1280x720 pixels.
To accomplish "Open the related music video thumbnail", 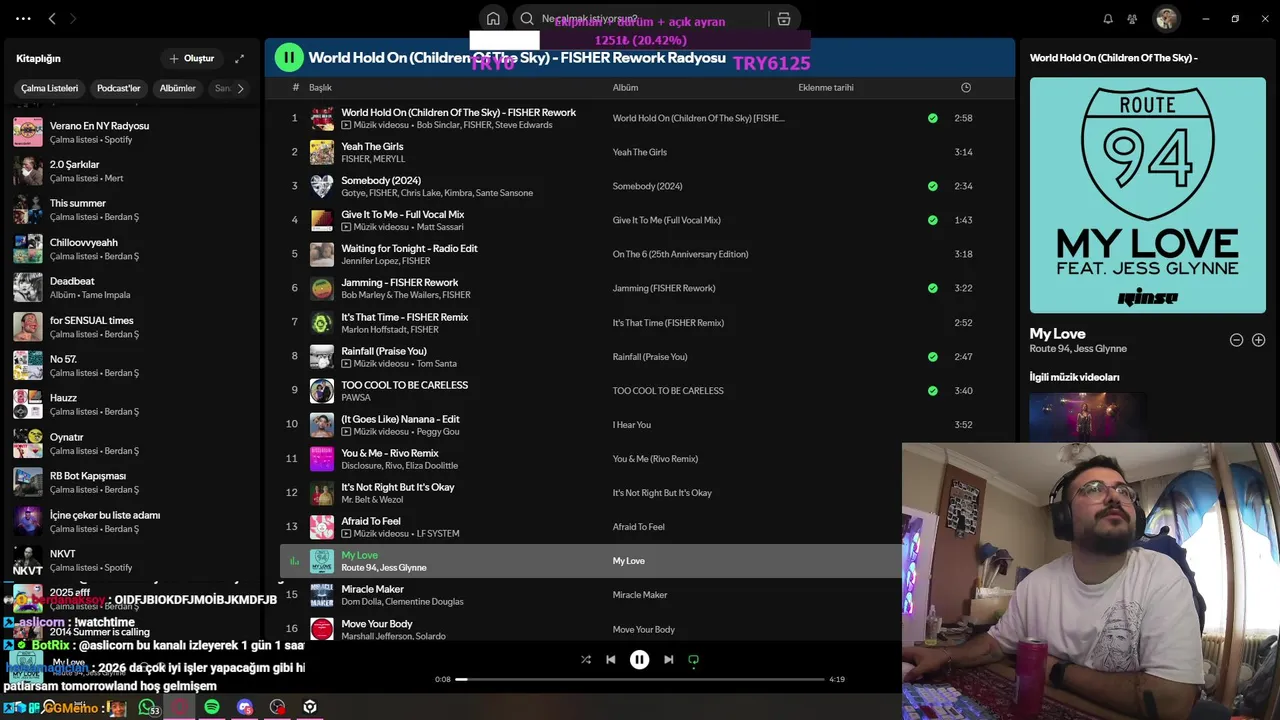I will pos(1088,417).
